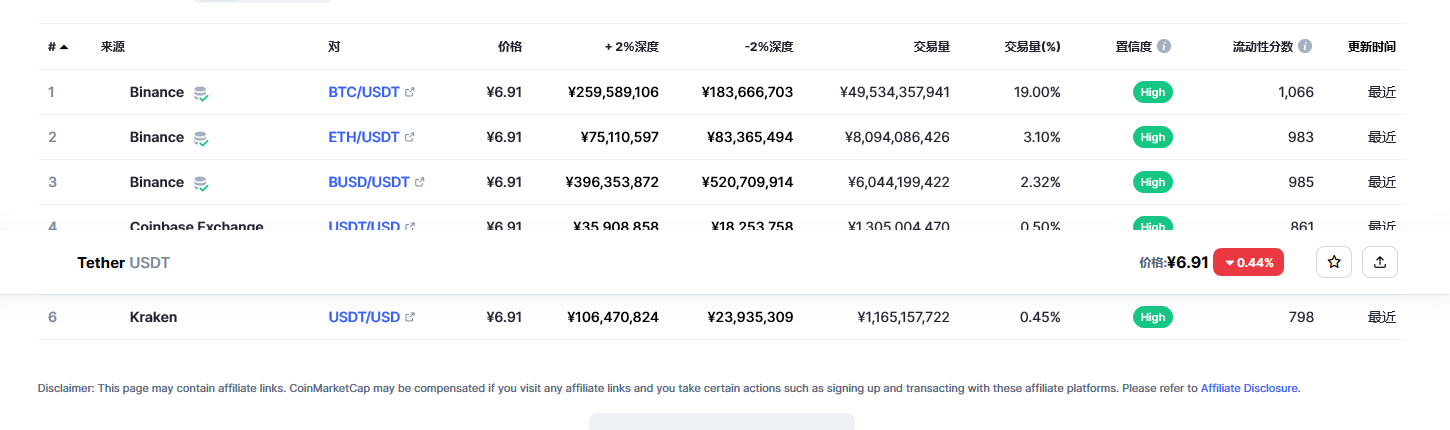Image resolution: width=1450 pixels, height=430 pixels.
Task: Click the red -0.44% price change badge
Action: 1248,262
